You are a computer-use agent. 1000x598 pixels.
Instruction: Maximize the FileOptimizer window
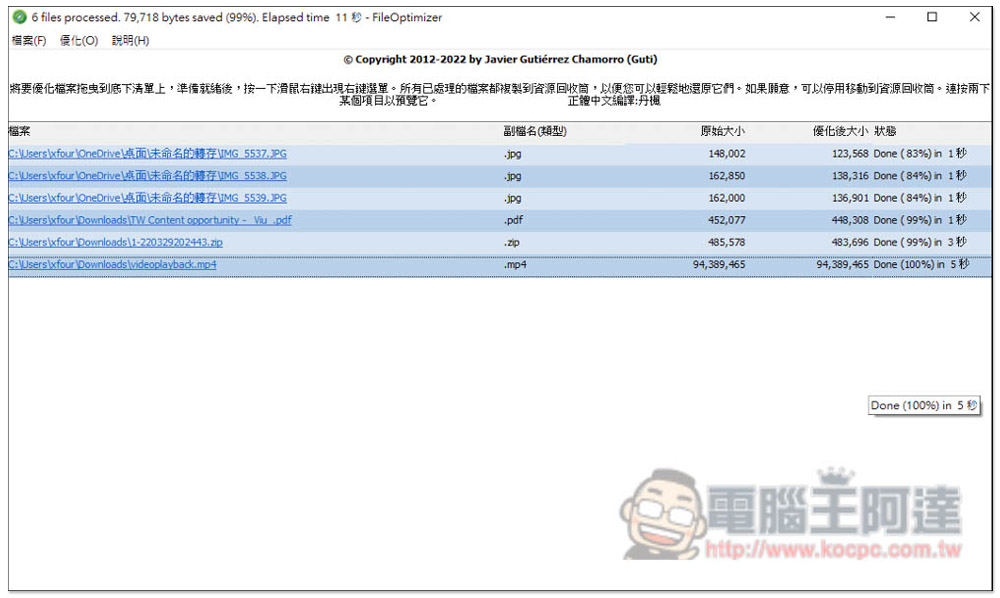click(x=932, y=17)
